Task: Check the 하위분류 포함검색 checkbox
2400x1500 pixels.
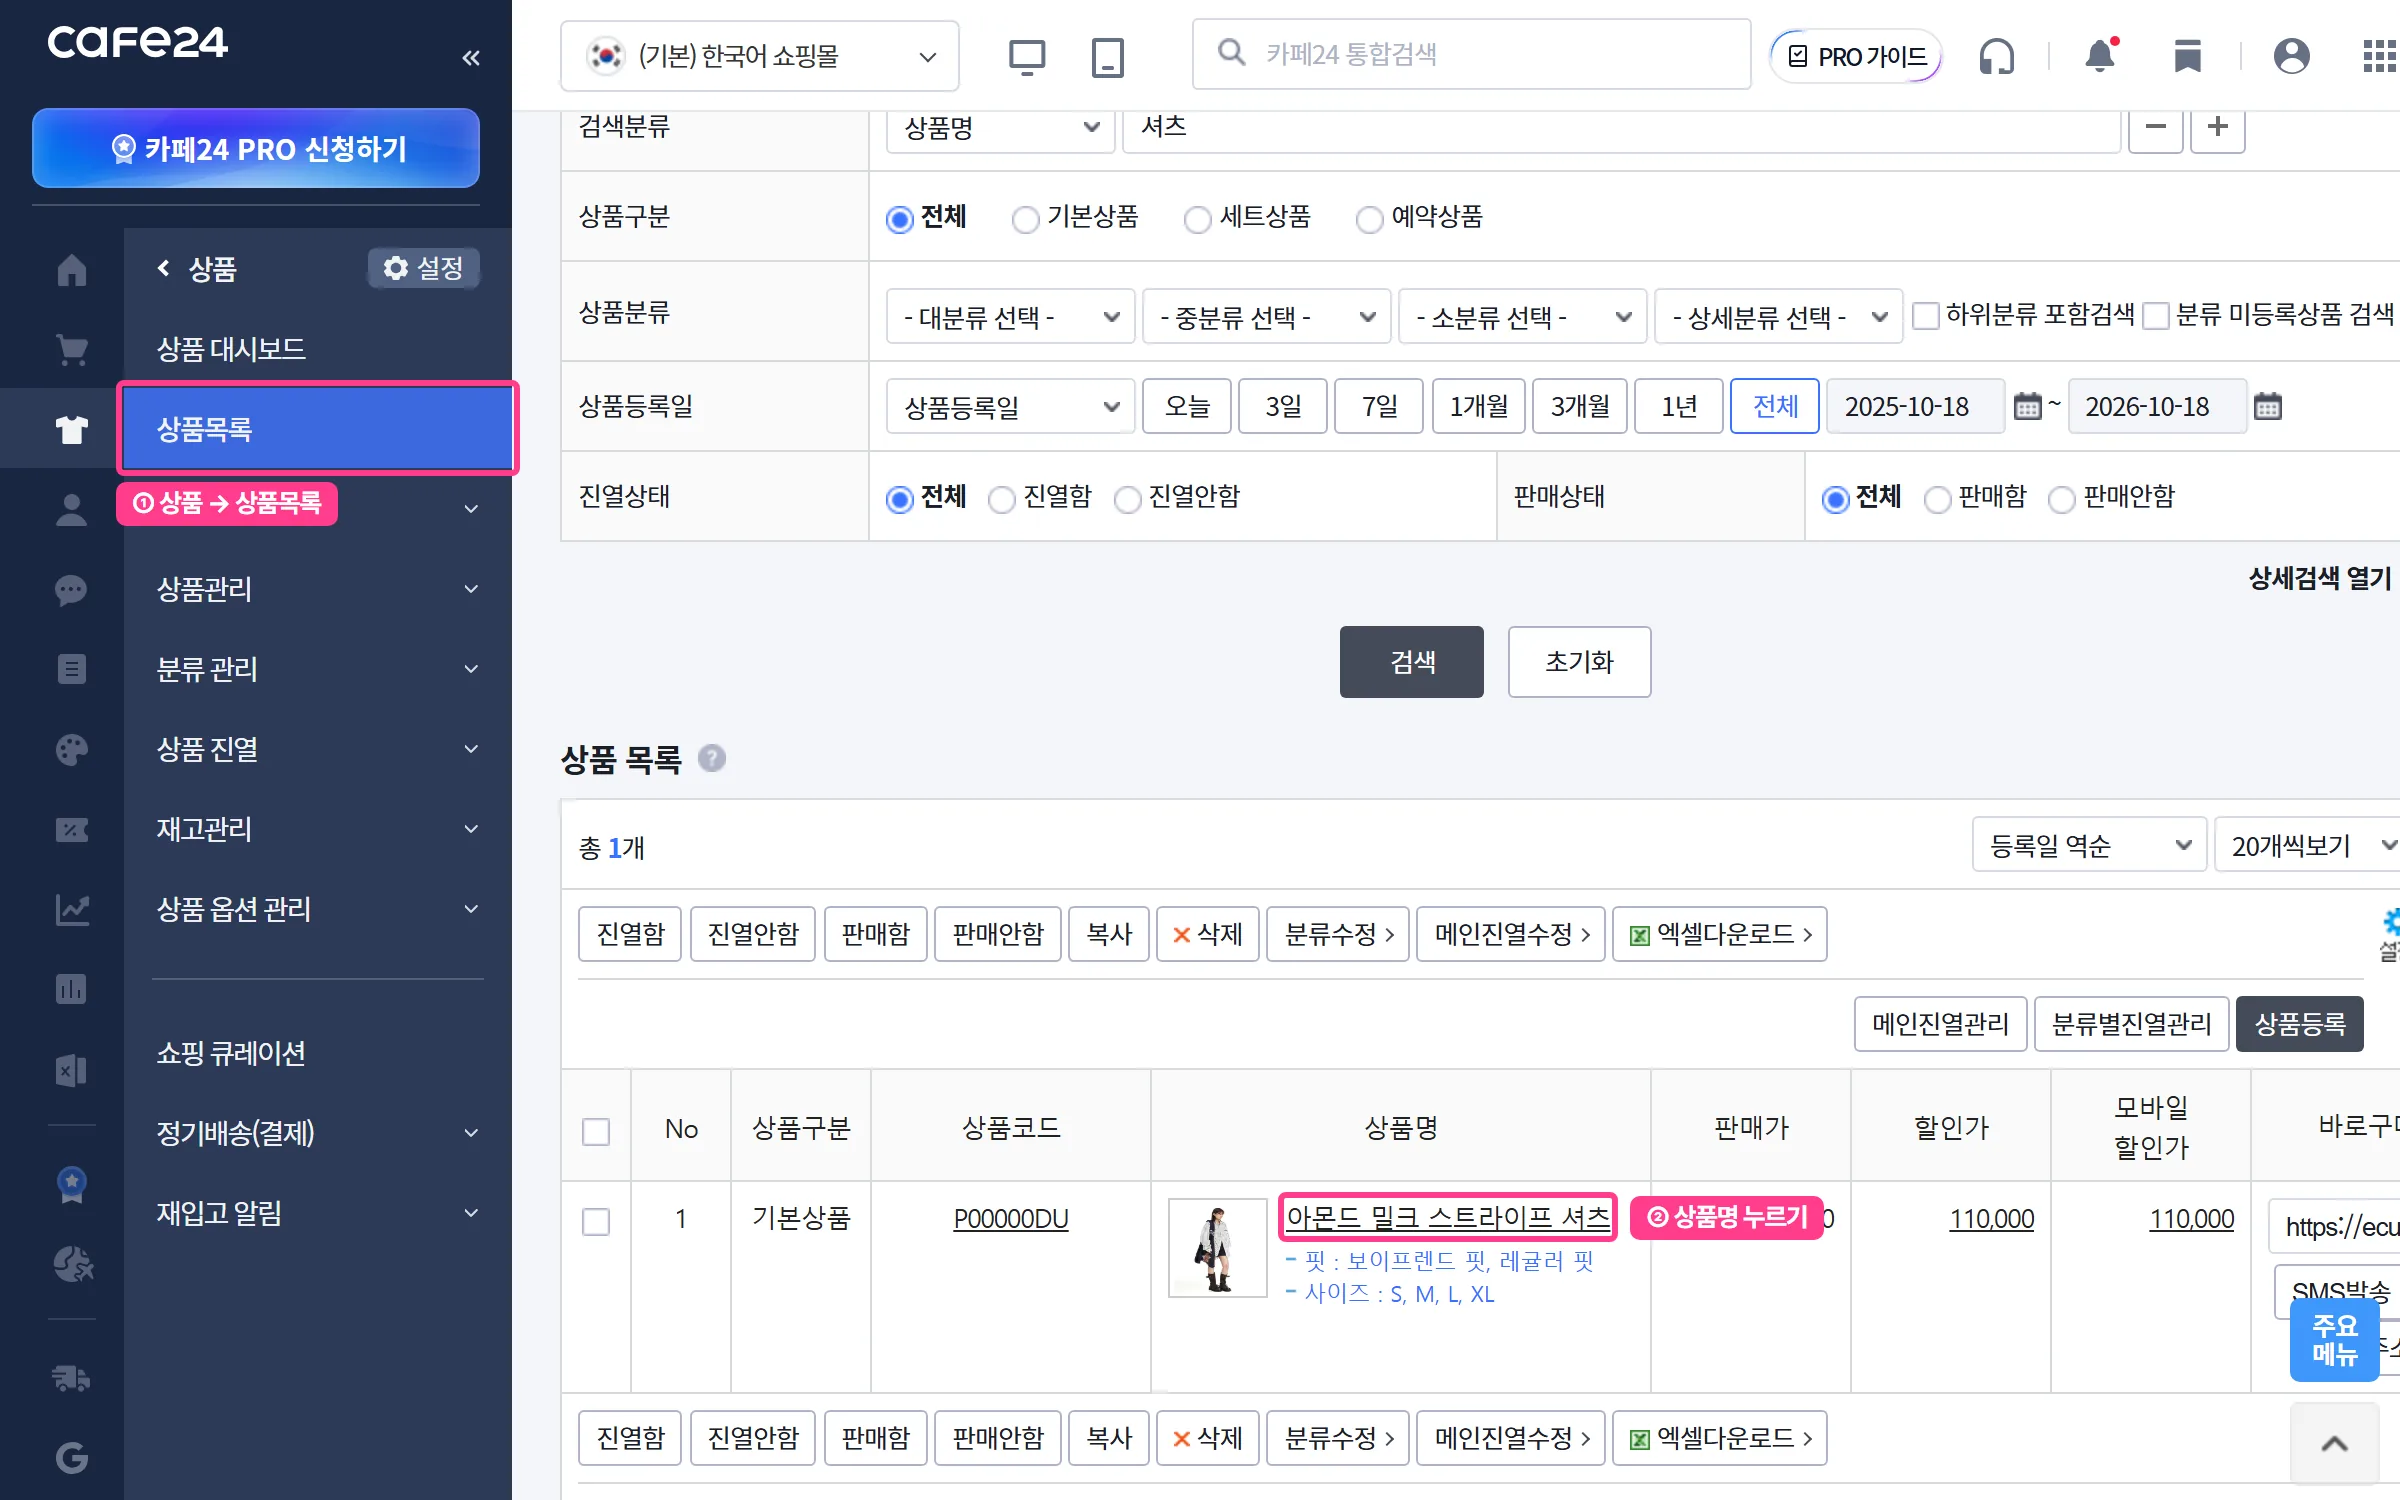Action: (x=1925, y=316)
